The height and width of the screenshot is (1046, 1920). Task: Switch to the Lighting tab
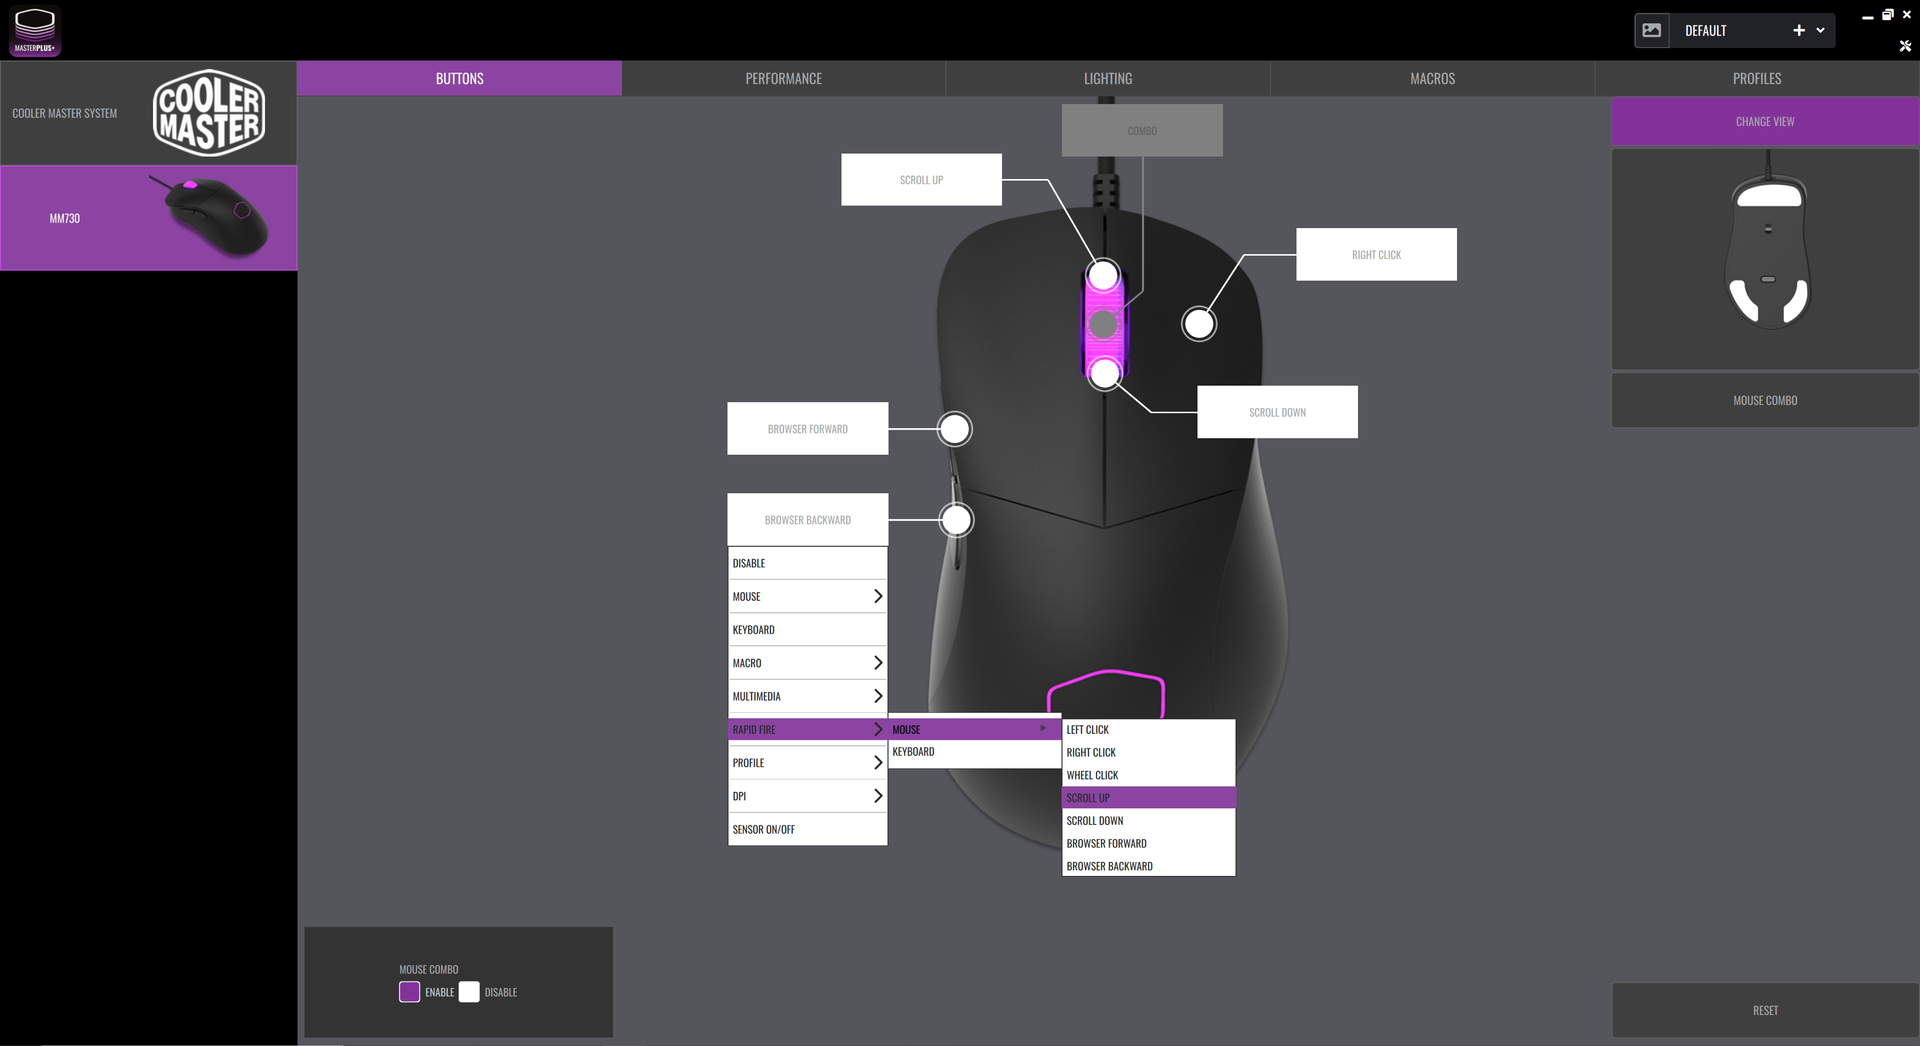point(1108,78)
